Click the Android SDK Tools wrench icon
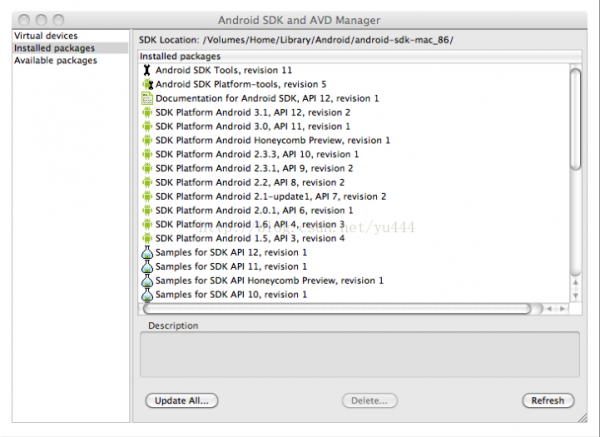Viewport: 600px width, 437px height. 147,70
